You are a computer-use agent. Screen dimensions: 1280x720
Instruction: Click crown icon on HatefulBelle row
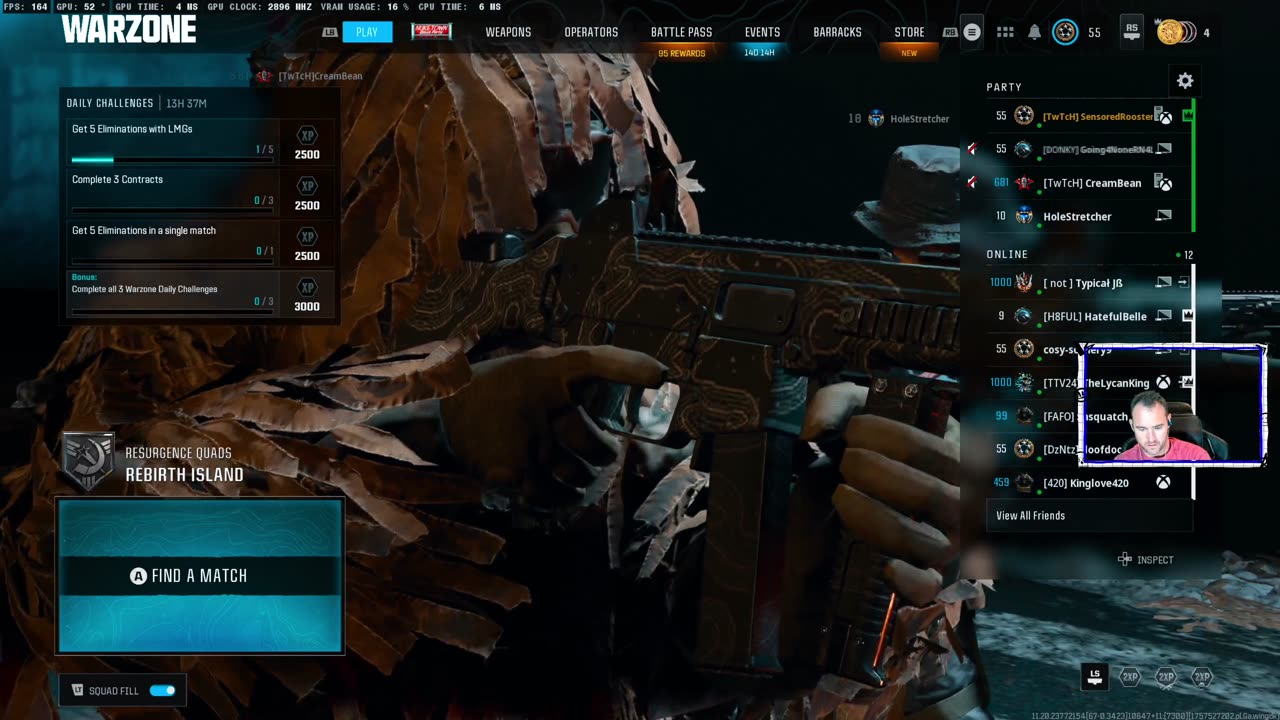[1187, 316]
